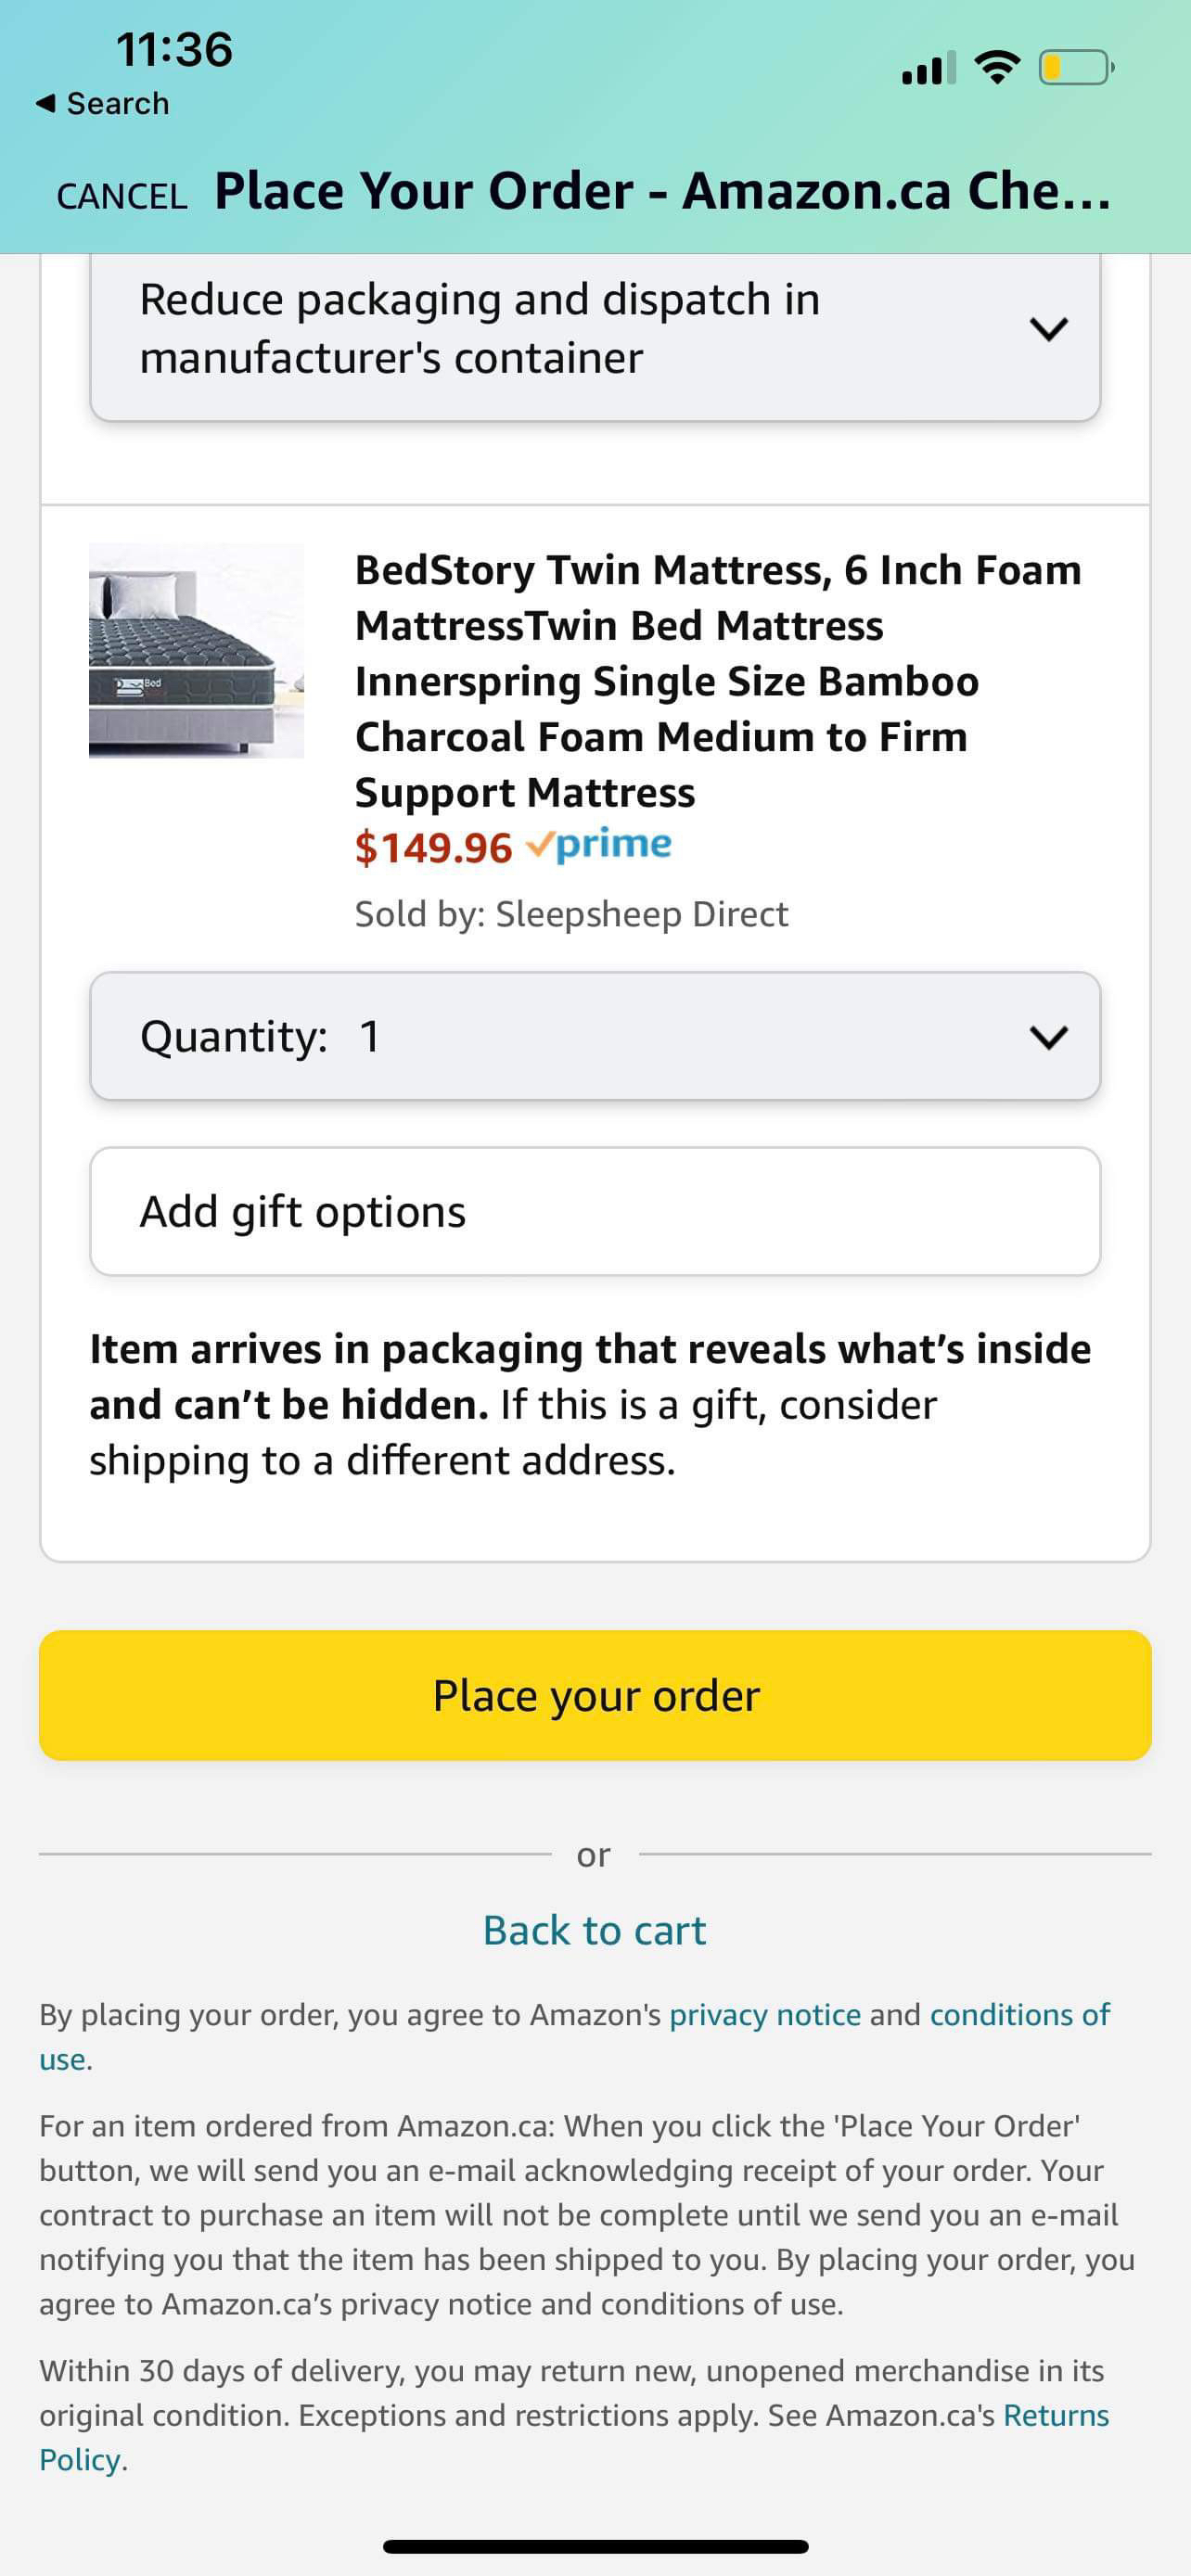Tap the battery indicator icon
The image size is (1191, 2576).
1077,68
